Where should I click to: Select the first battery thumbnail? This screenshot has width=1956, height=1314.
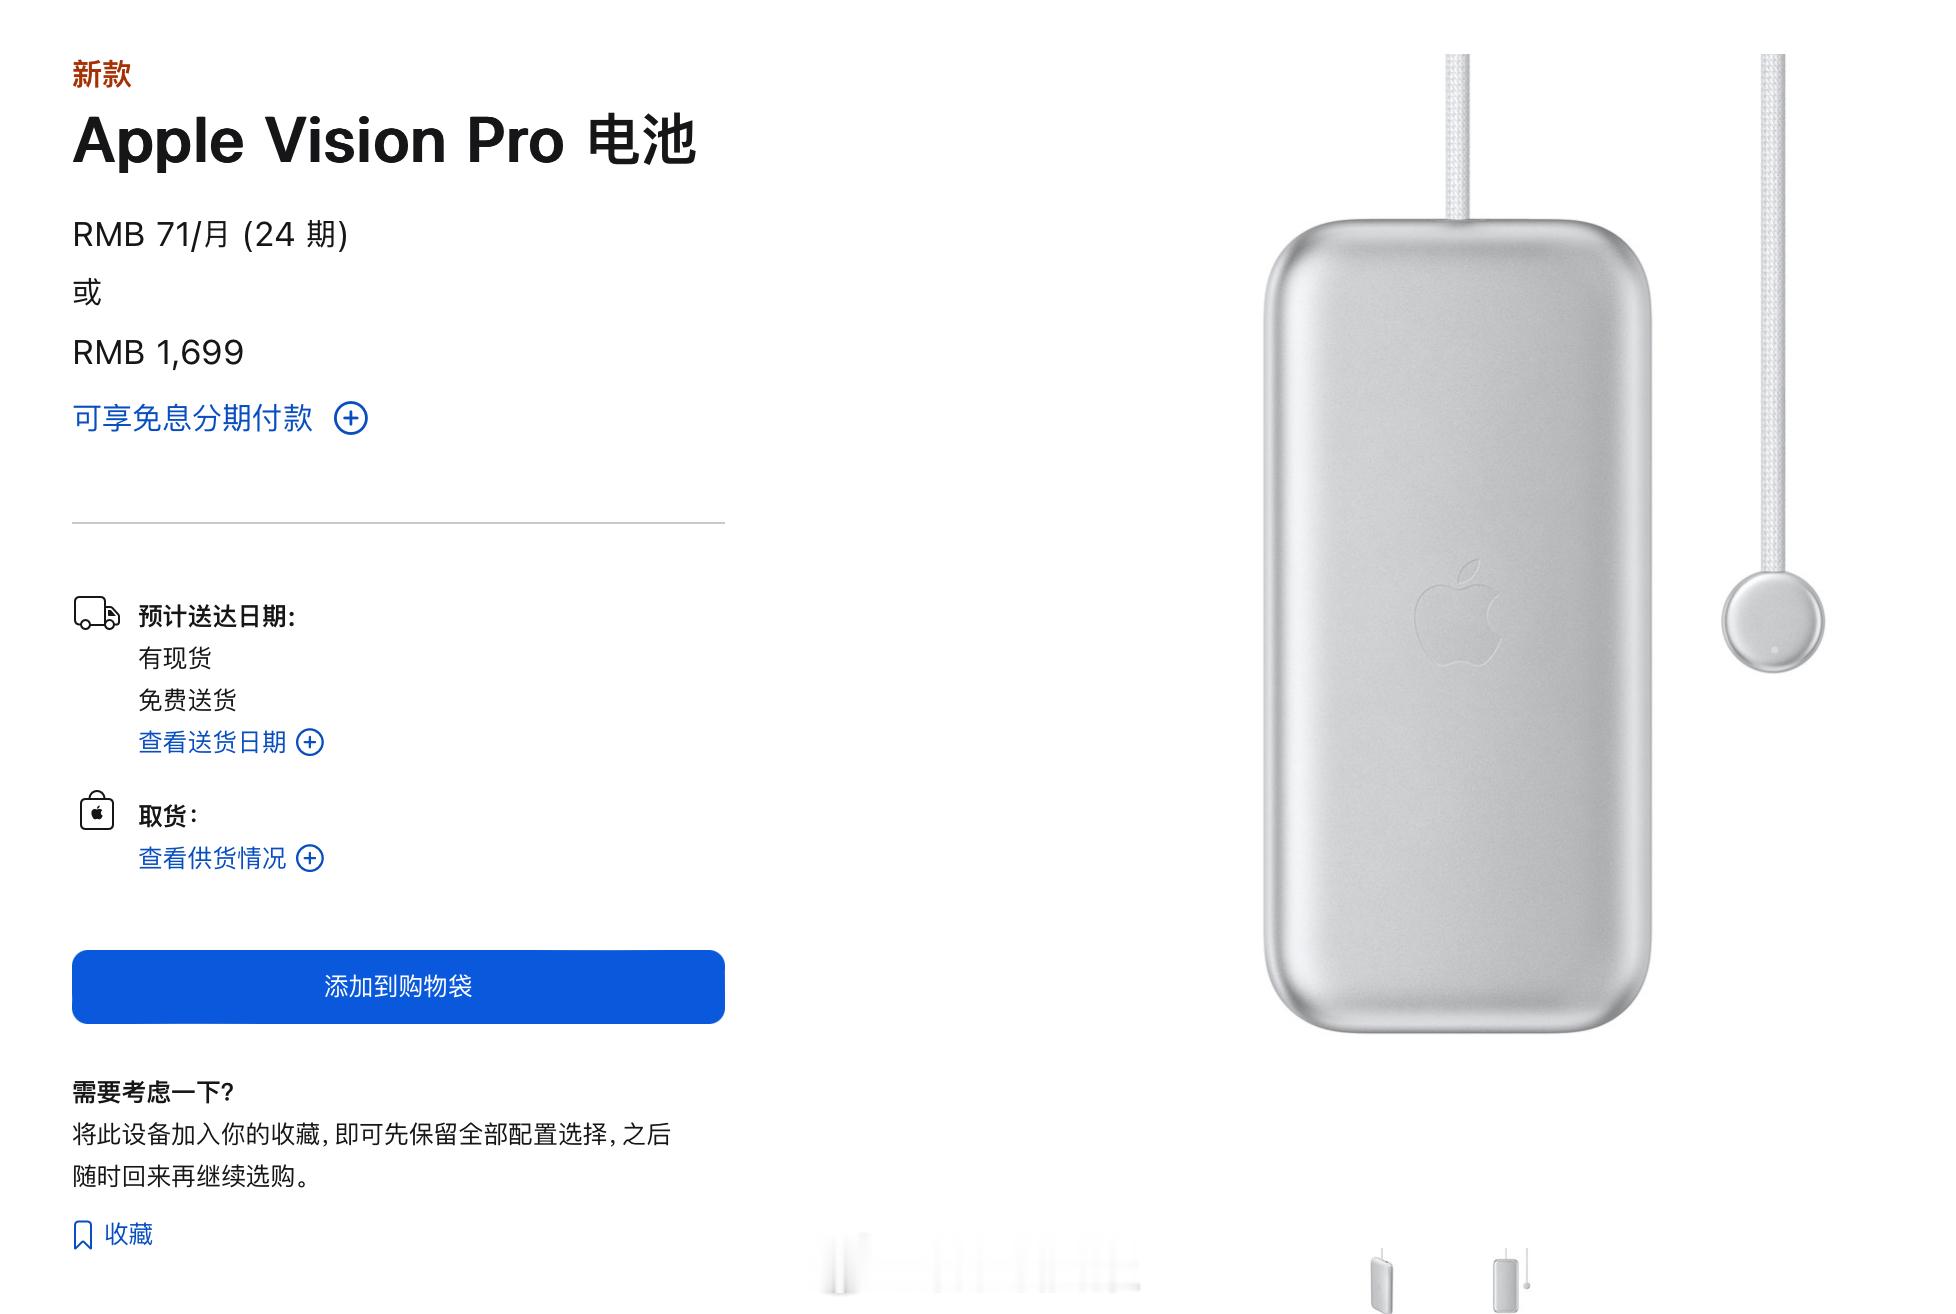[x=1380, y=1280]
